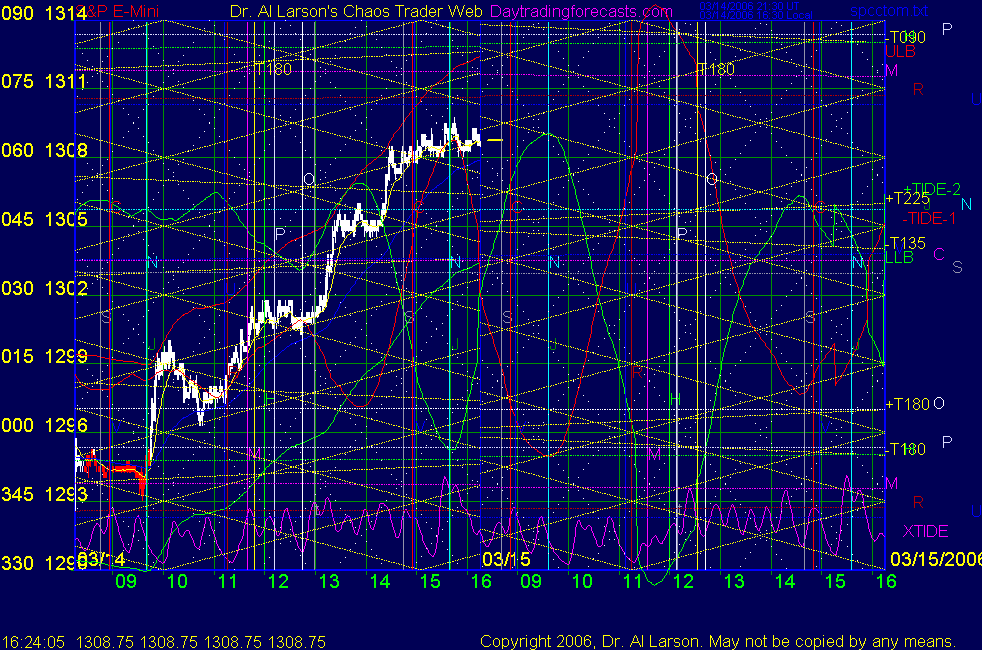
Task: Click the full "03/15/2006" date label
Action: pos(936,559)
